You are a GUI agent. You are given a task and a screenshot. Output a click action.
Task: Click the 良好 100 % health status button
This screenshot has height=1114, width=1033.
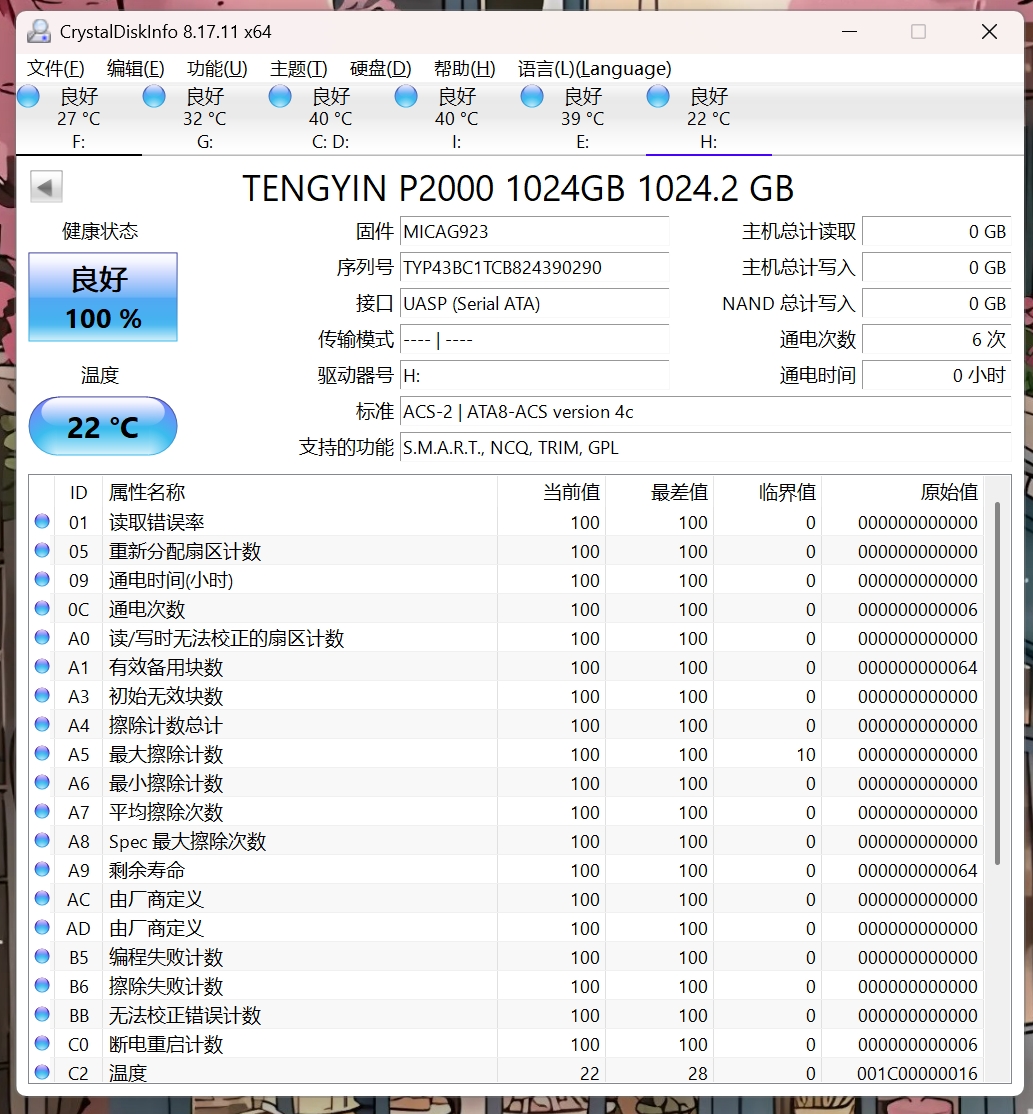coord(103,297)
